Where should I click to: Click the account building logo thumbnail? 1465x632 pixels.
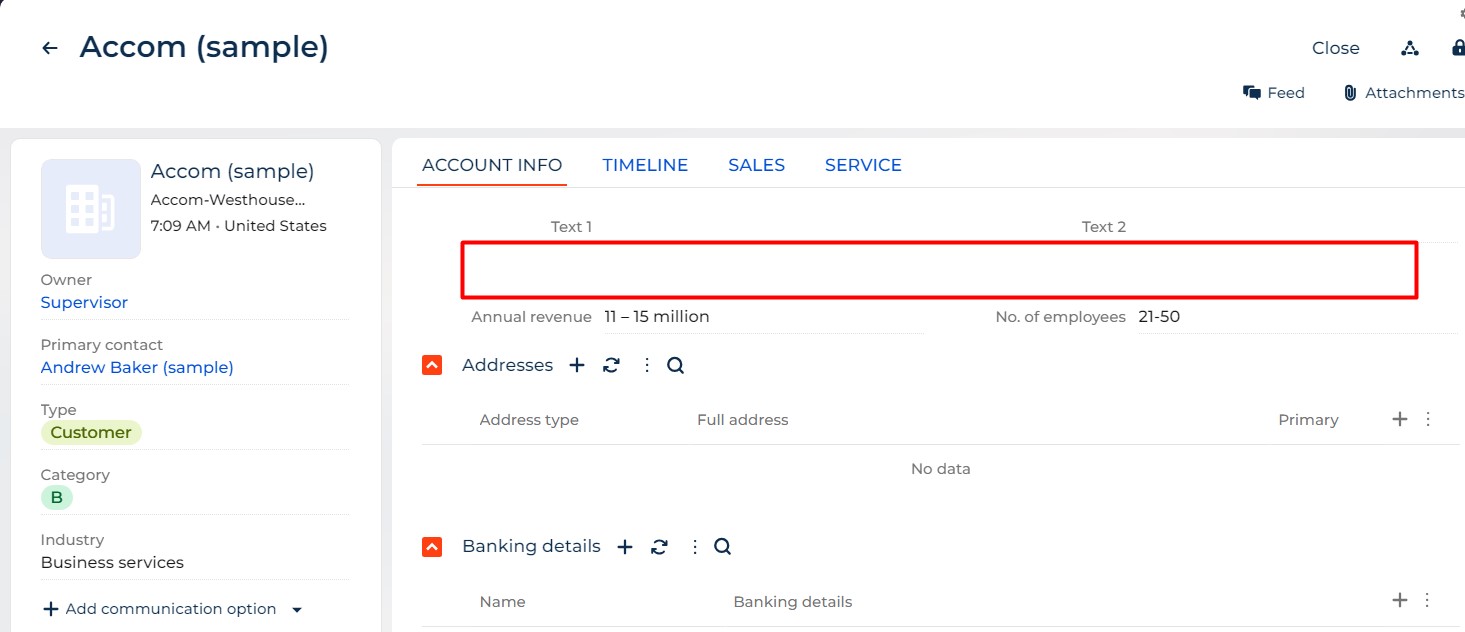(91, 209)
